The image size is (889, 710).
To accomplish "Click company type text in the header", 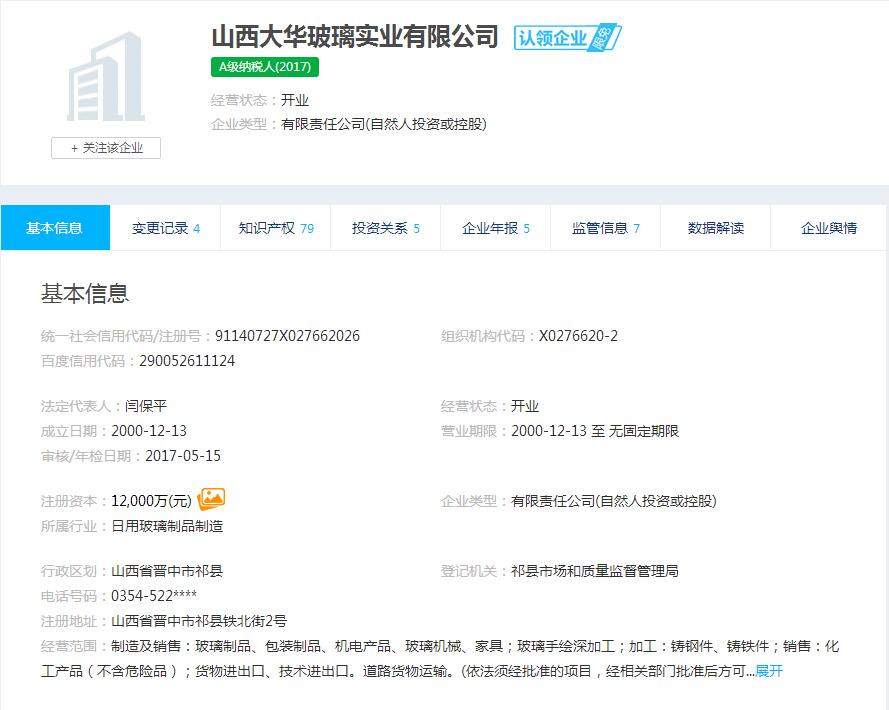I will 384,124.
